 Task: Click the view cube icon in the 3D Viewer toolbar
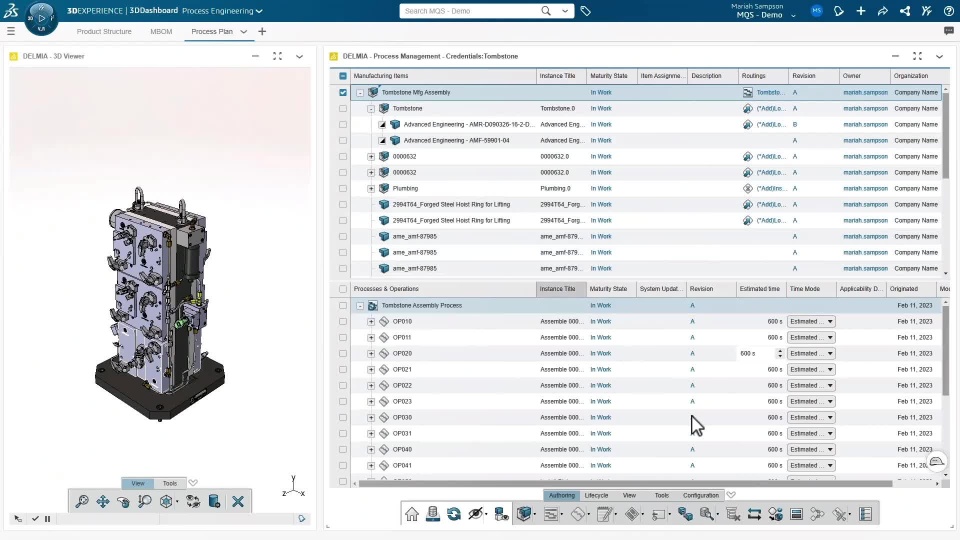(166, 501)
